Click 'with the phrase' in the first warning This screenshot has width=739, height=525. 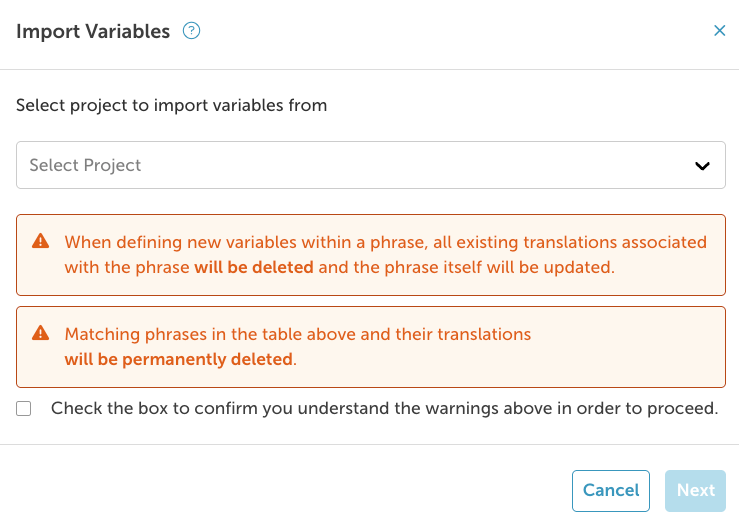[x=127, y=268]
